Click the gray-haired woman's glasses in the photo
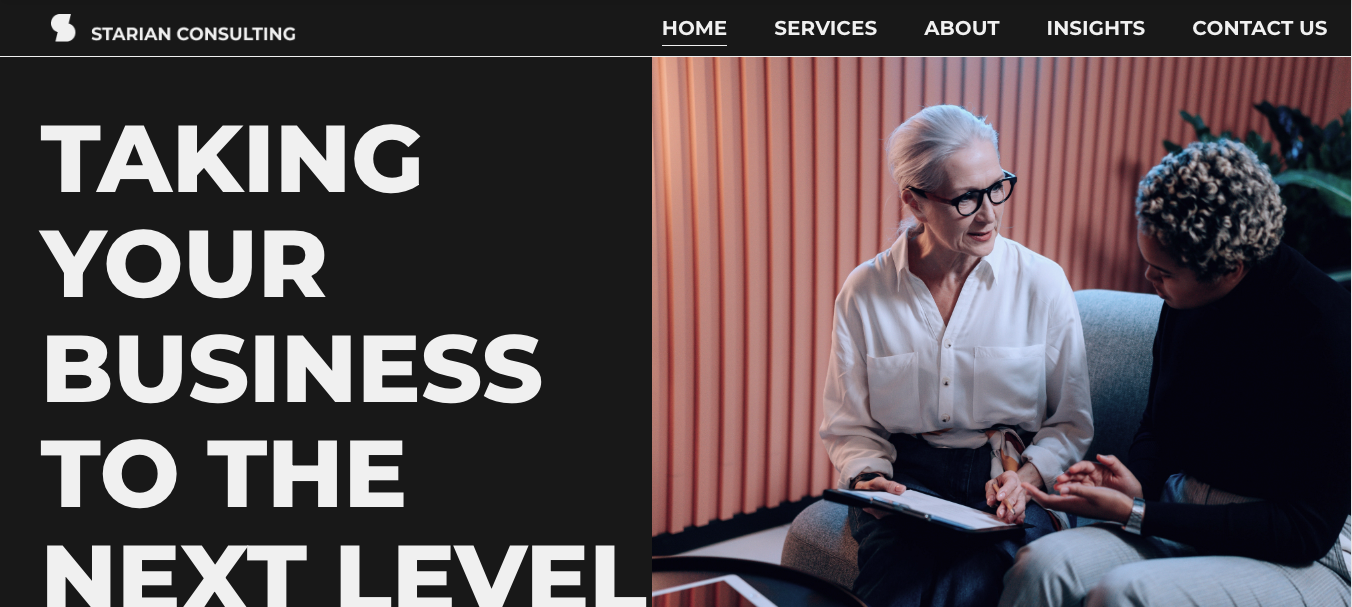1352x607 pixels. click(x=964, y=194)
